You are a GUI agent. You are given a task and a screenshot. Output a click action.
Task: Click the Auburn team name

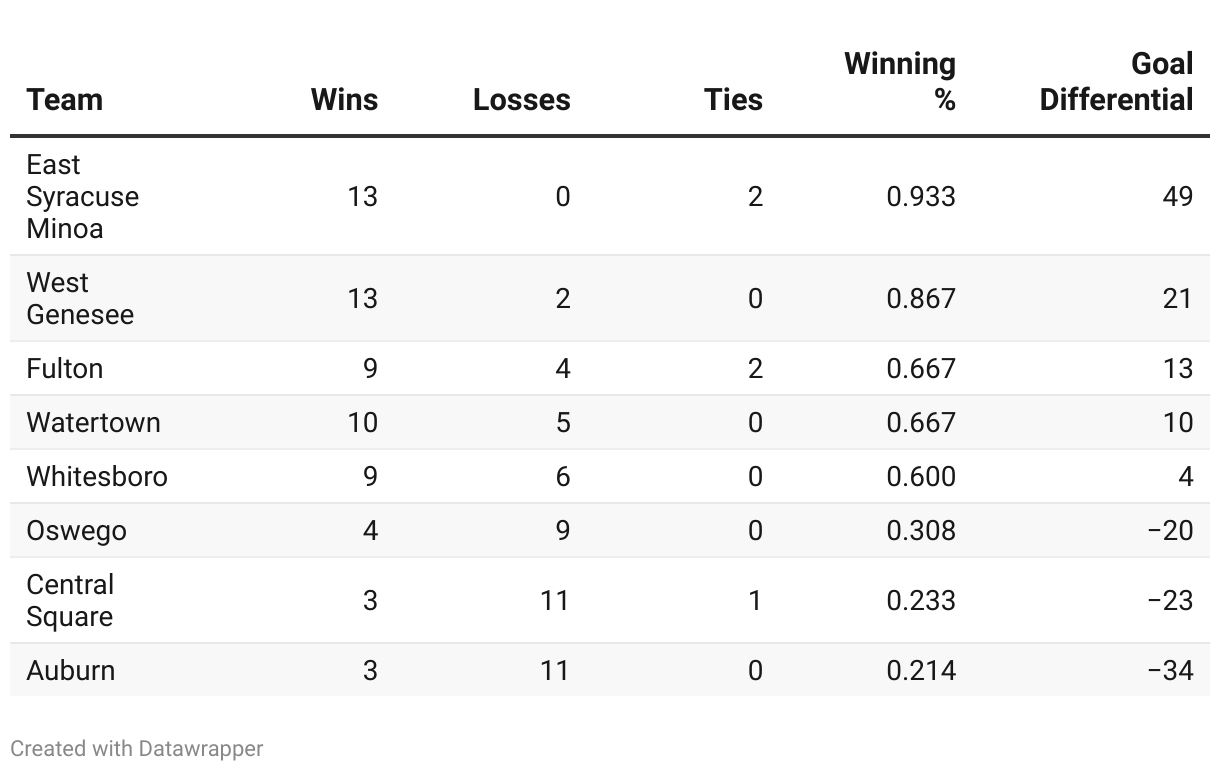coord(71,670)
